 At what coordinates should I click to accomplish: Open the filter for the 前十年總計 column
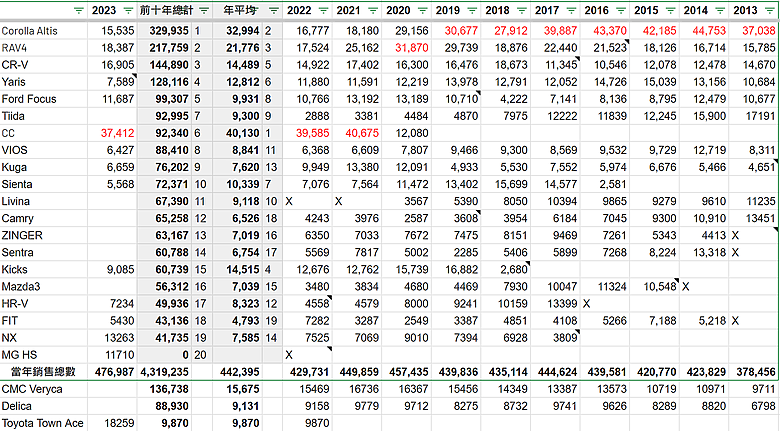(x=204, y=10)
